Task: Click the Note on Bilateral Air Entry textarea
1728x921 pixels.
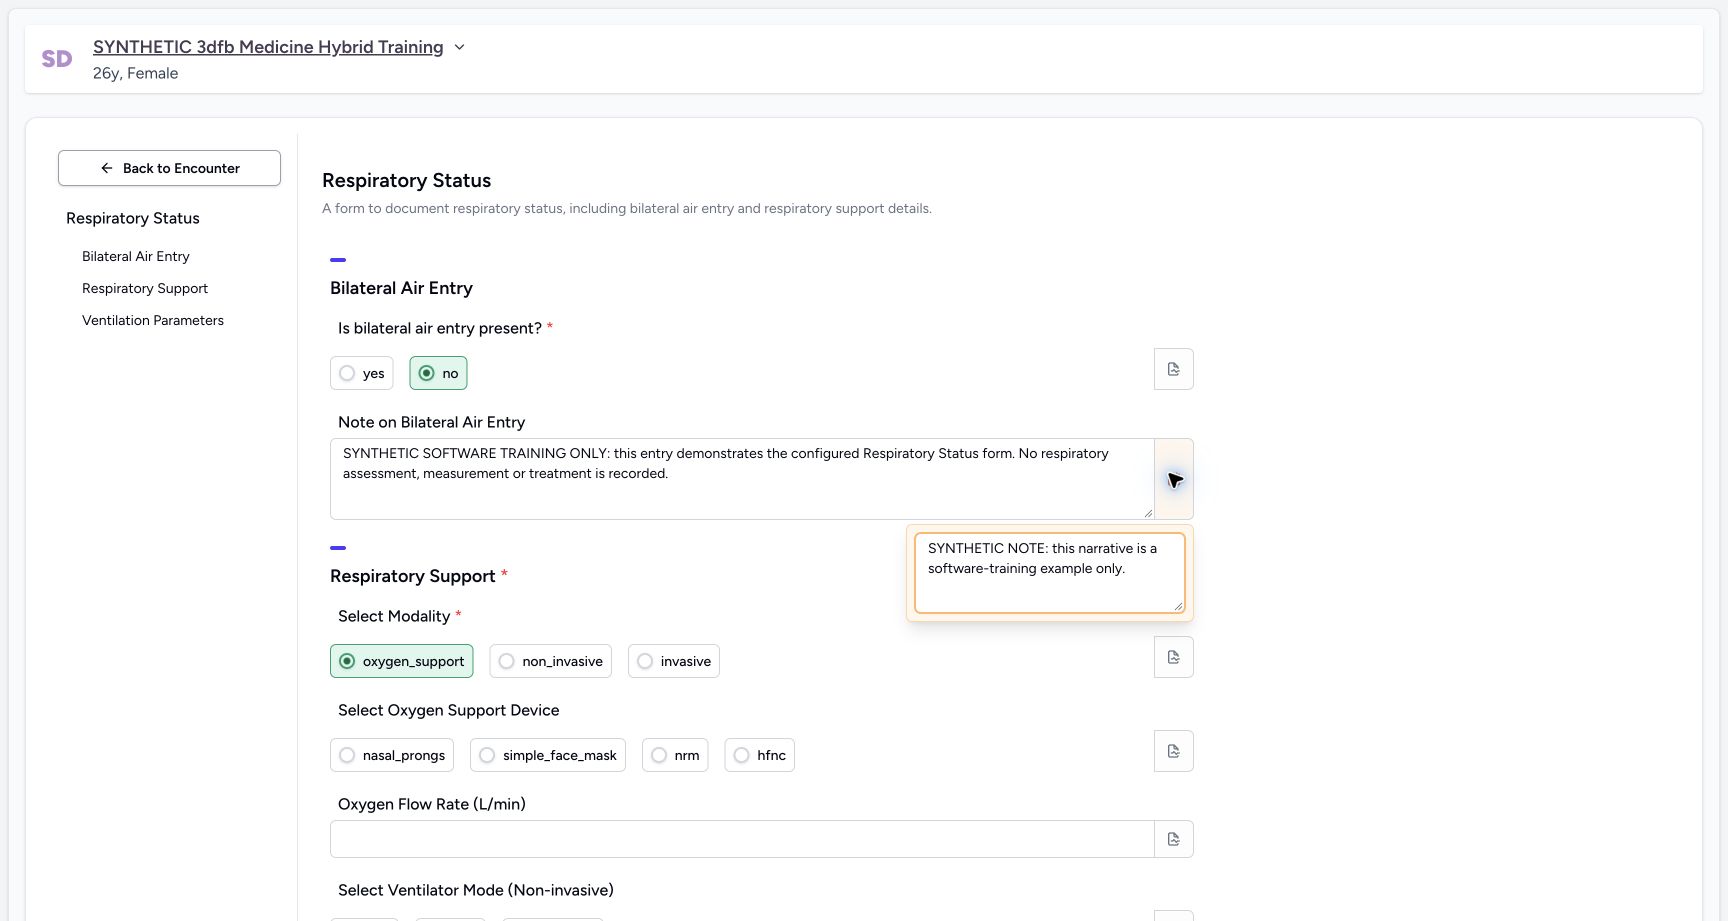Action: click(742, 479)
